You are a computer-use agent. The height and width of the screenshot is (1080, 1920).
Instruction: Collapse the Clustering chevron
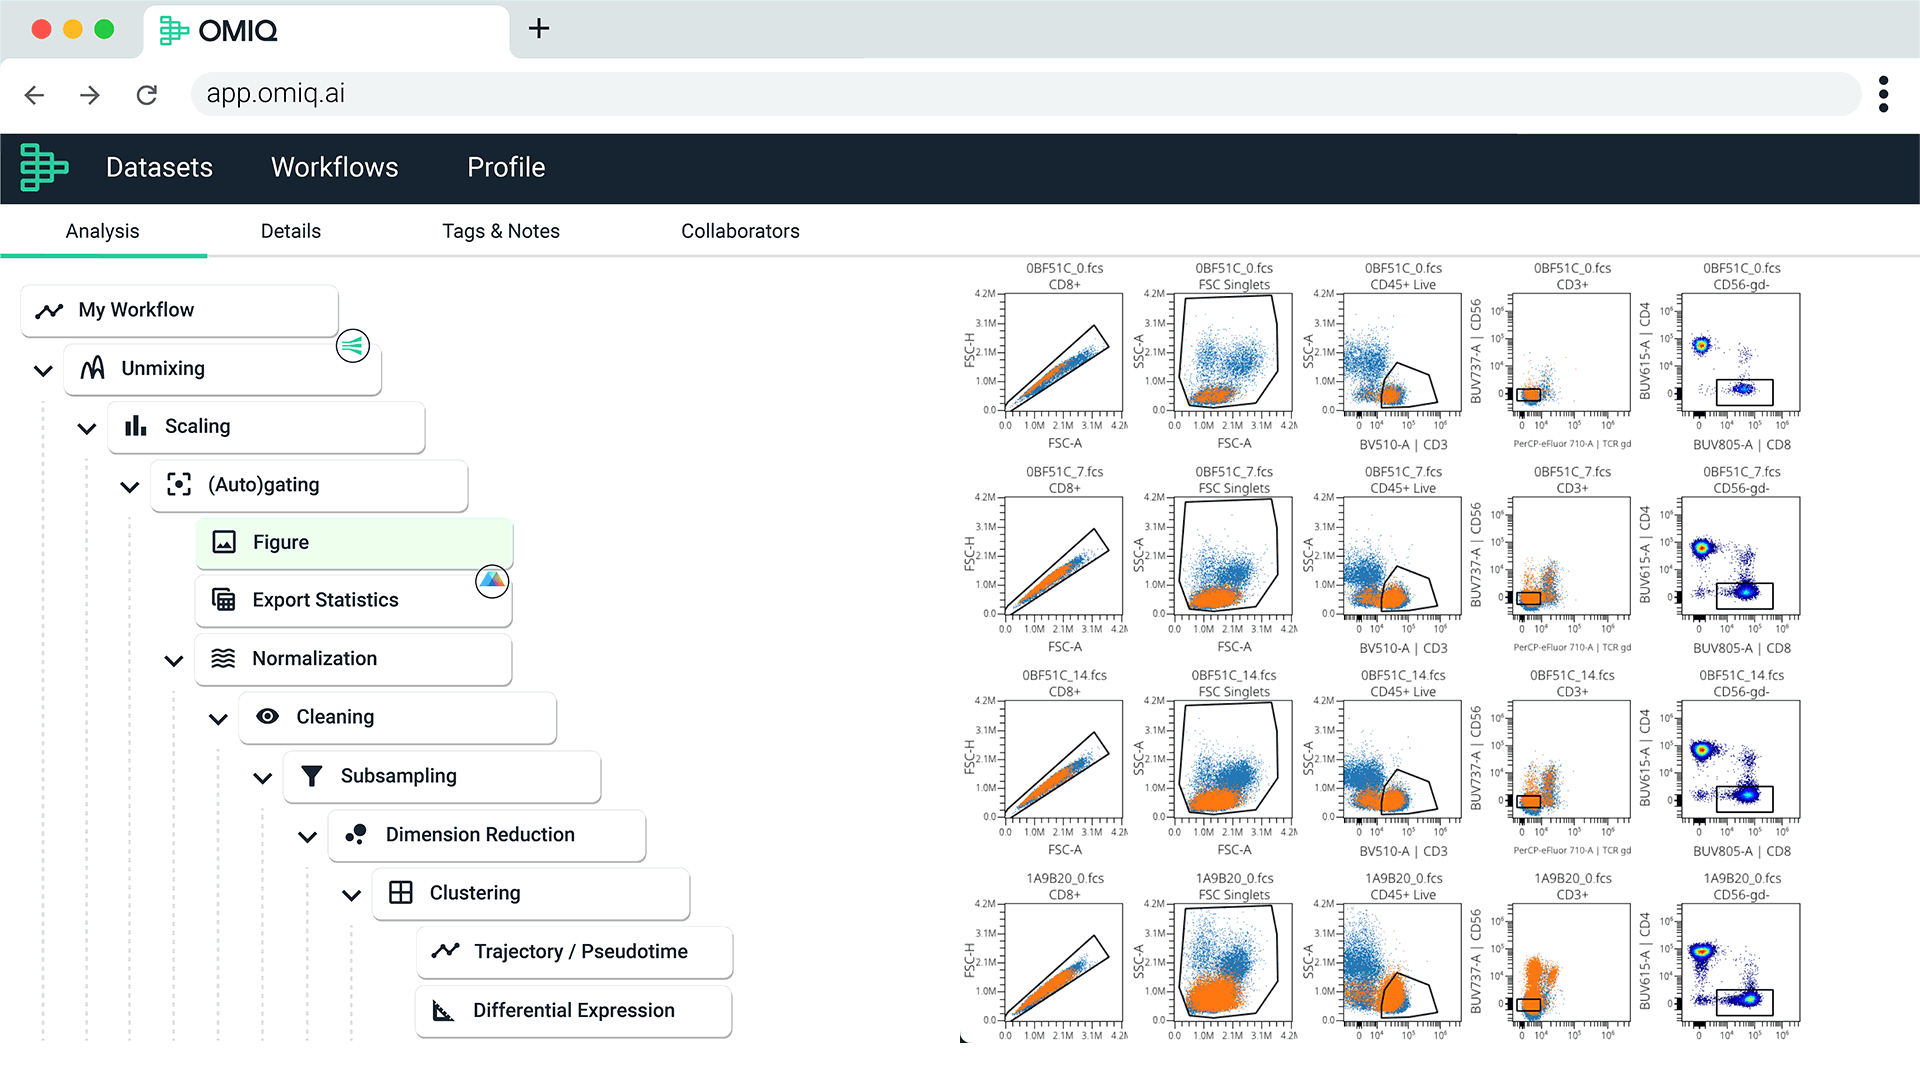click(351, 895)
